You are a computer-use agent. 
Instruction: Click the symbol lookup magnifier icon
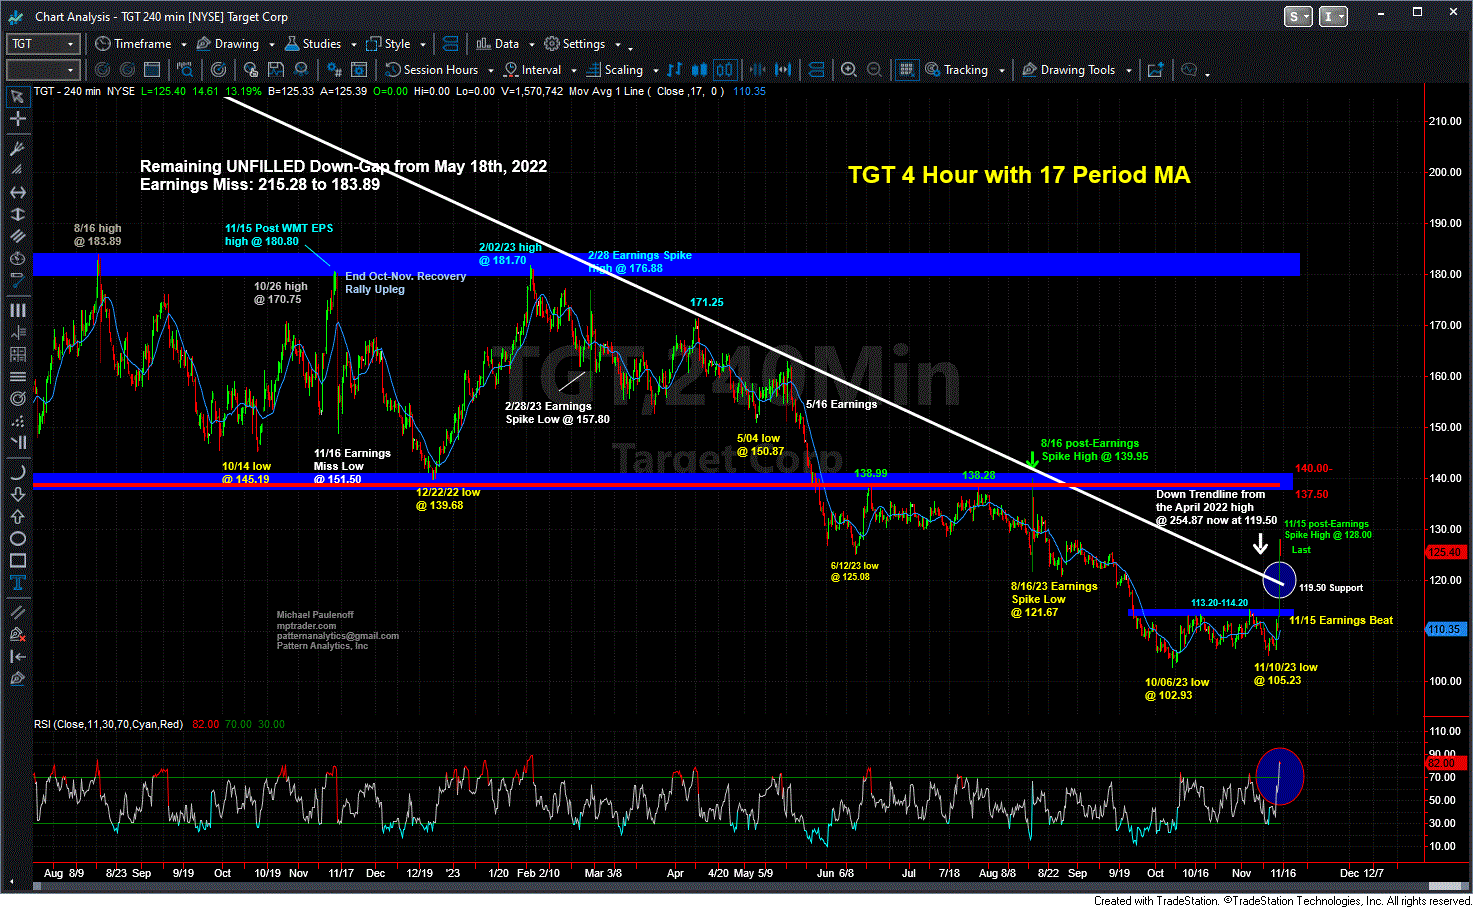[184, 69]
